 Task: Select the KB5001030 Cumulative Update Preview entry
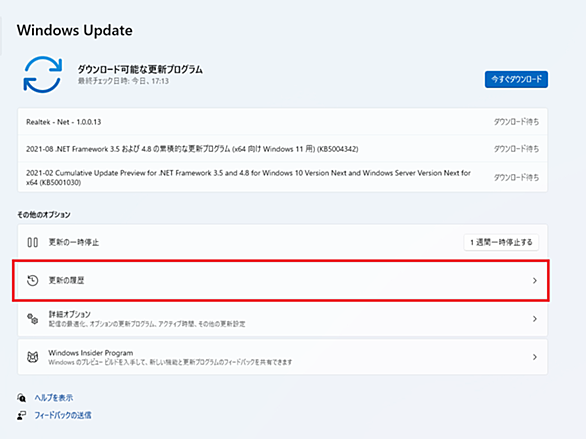[x=283, y=177]
